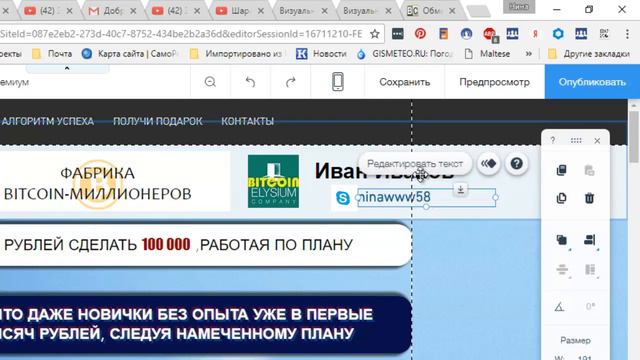Select the АЛГОРИТМ УСПЕХА menu item
640x360 pixels.
coord(48,121)
